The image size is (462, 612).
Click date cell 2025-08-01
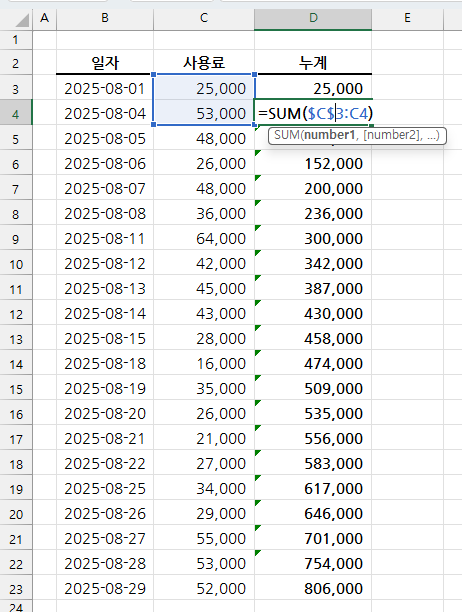click(x=105, y=88)
